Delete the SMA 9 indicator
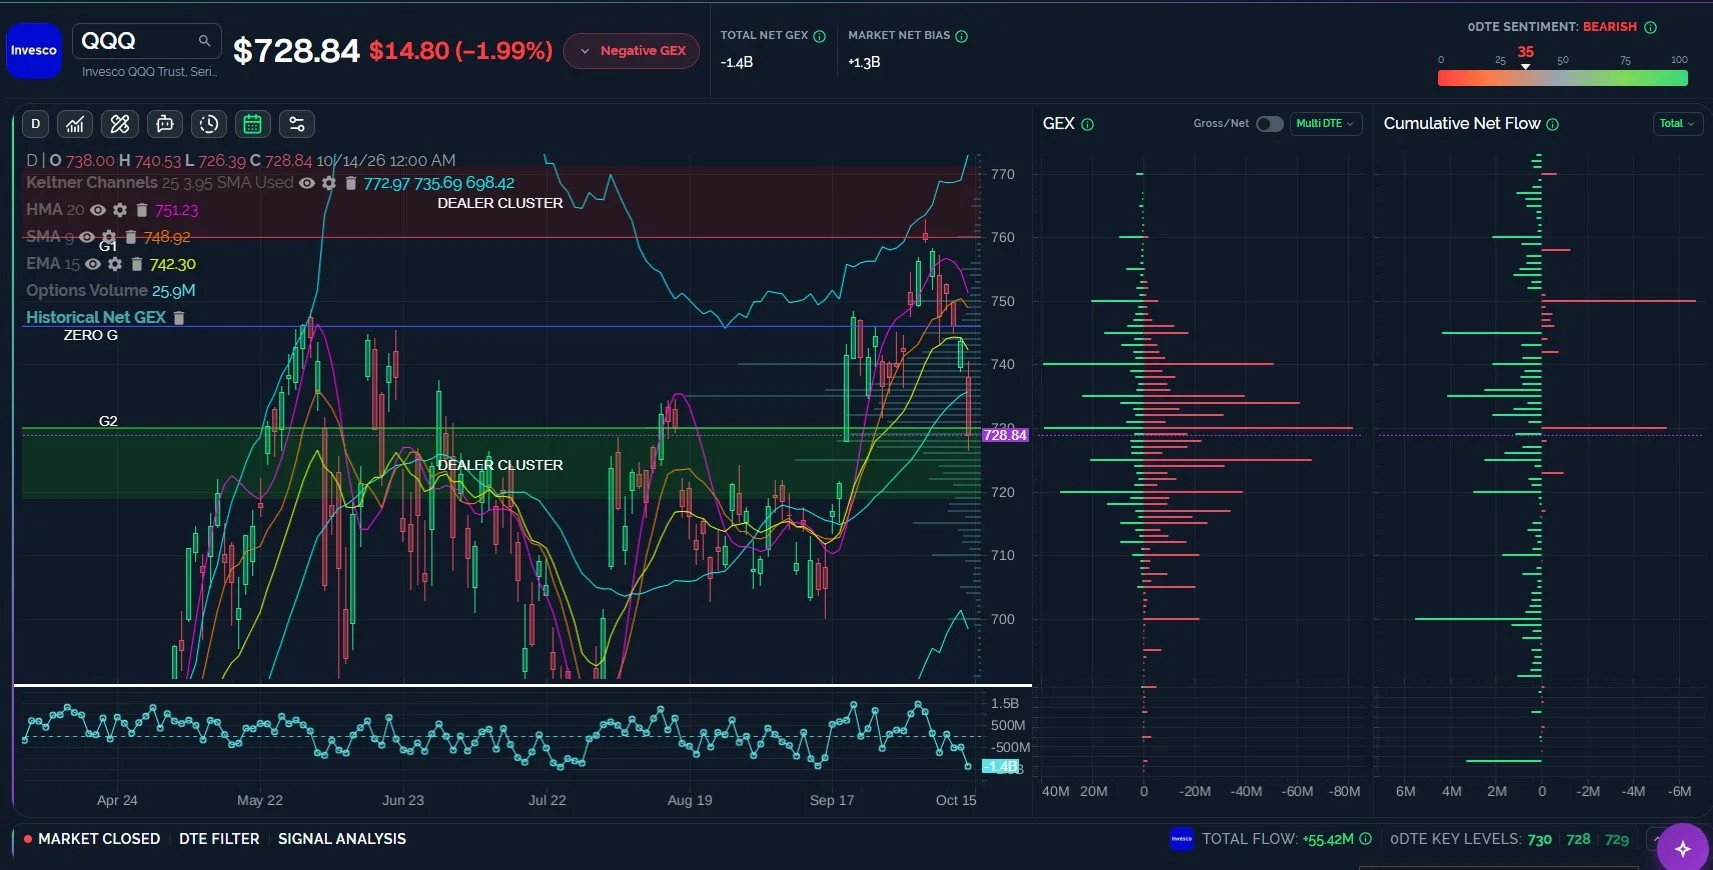 pos(131,237)
